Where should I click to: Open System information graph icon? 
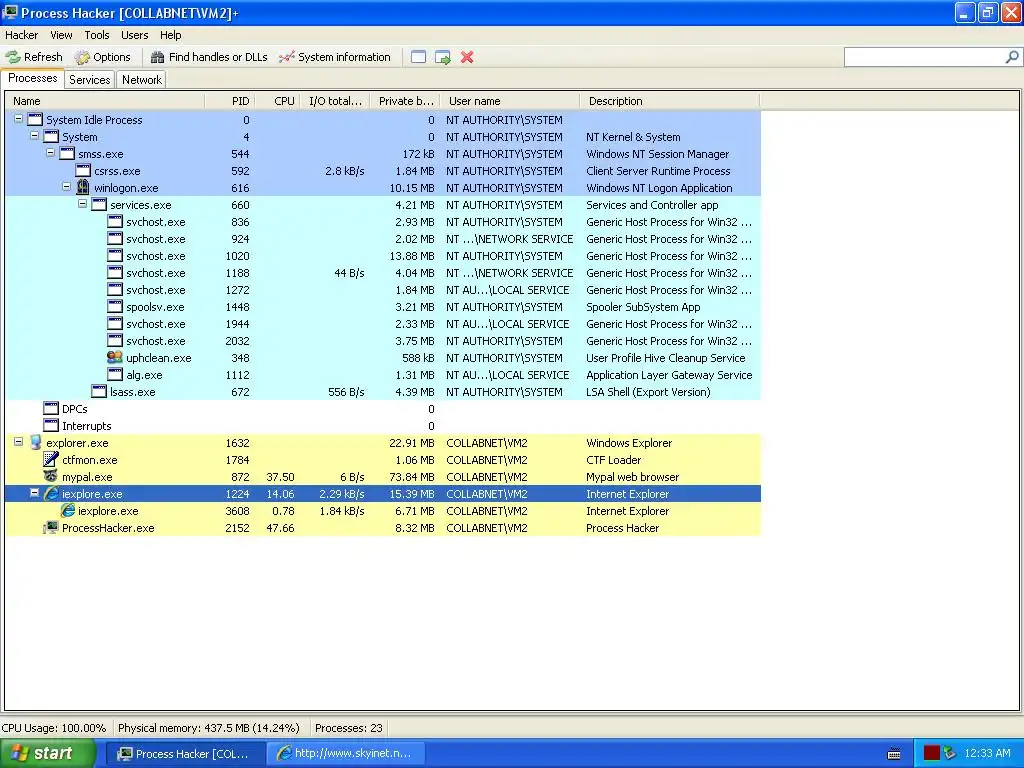point(287,57)
